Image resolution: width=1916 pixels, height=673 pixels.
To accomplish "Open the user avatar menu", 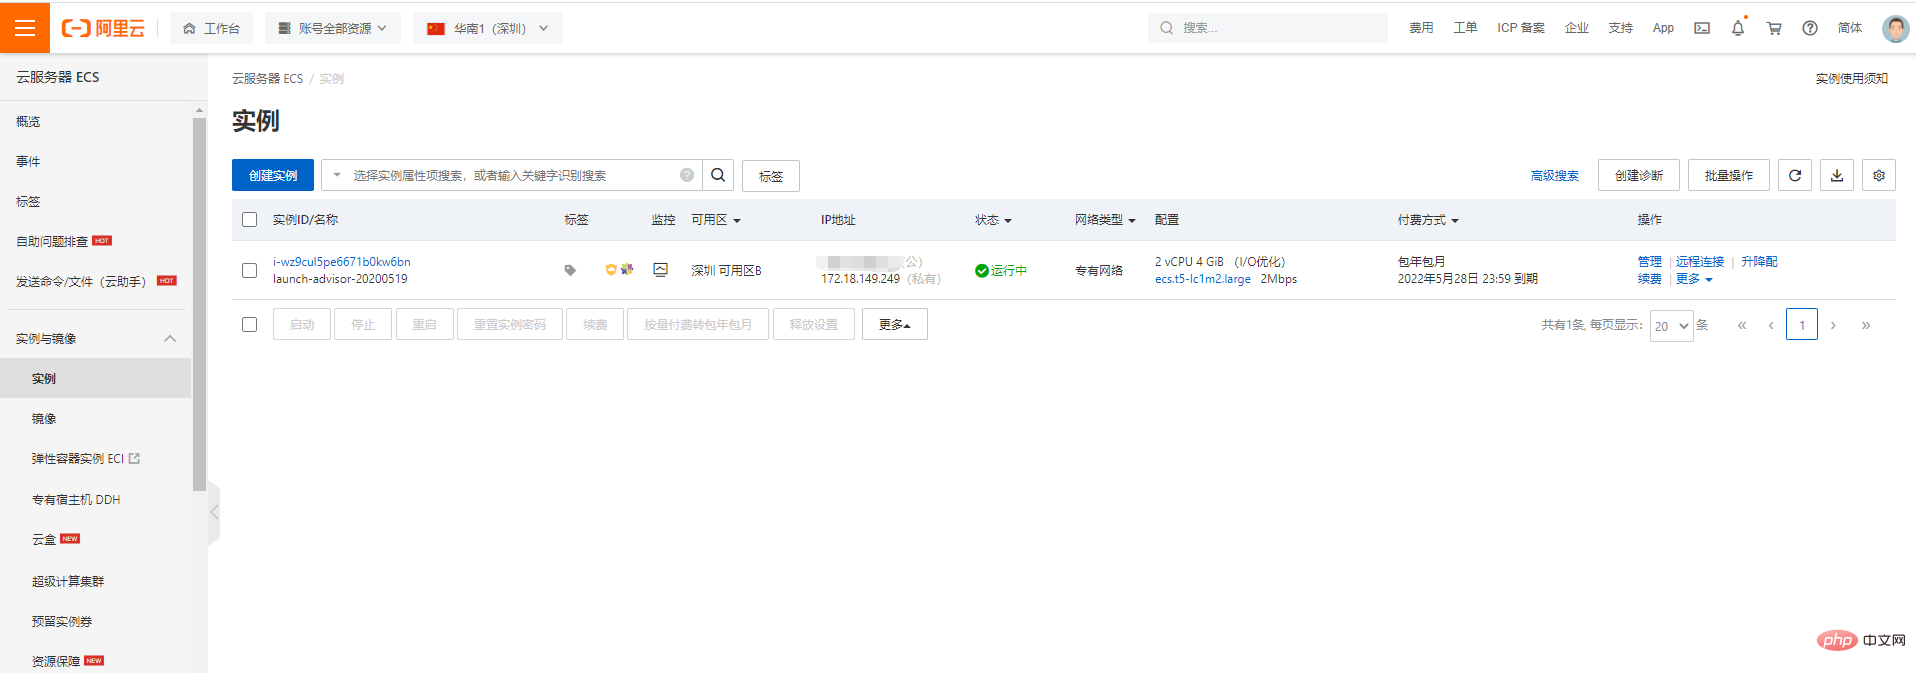I will [1895, 28].
